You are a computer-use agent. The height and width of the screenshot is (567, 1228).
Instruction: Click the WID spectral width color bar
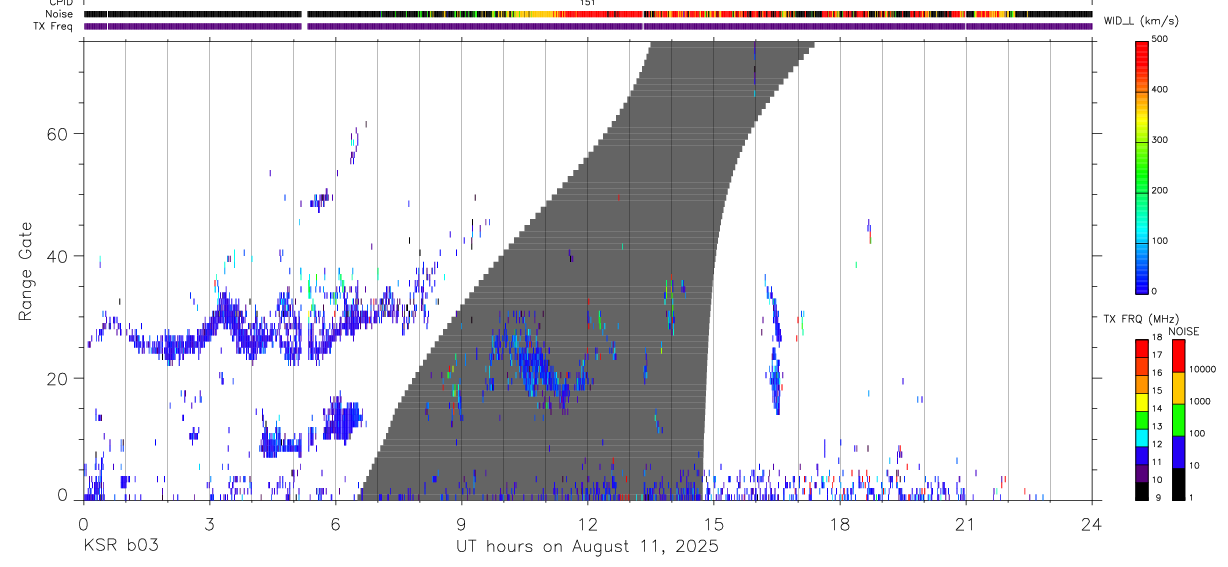(x=1142, y=166)
